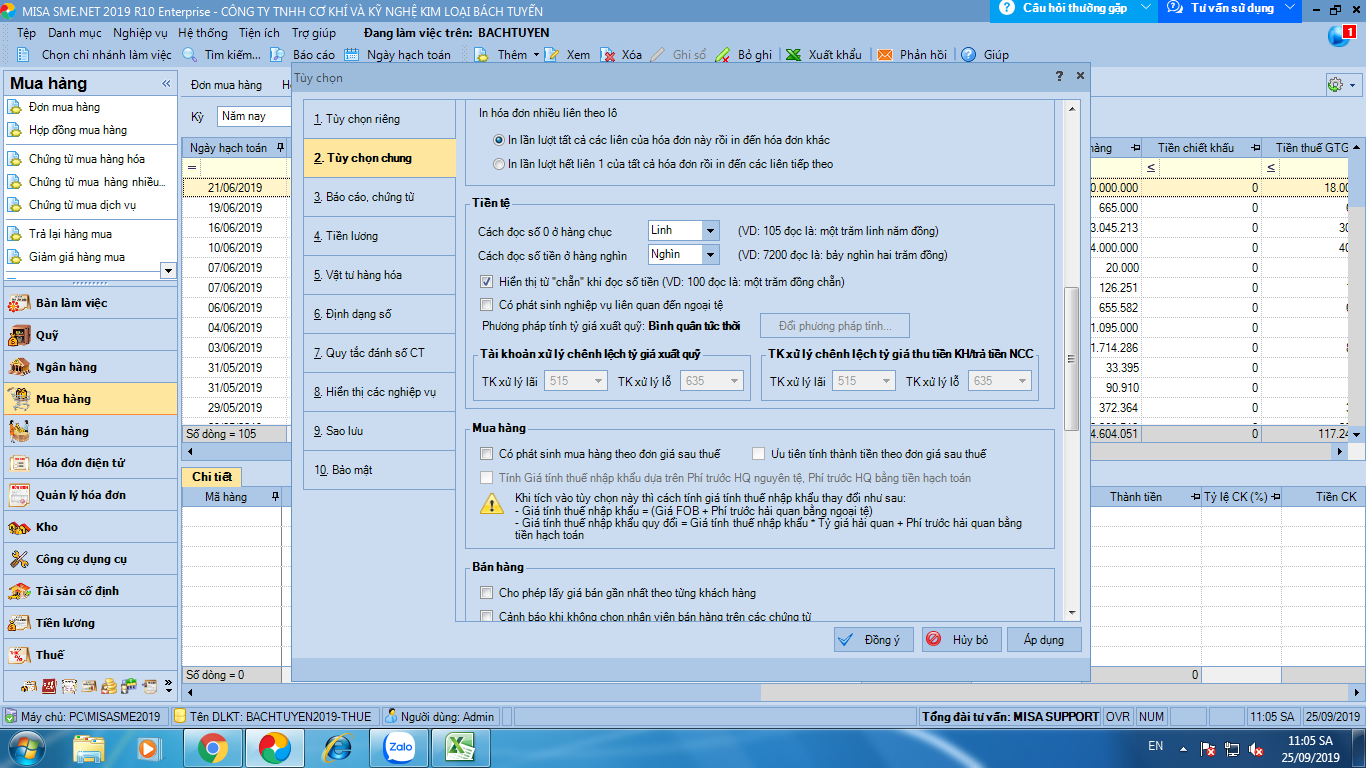This screenshot has height=768, width=1366.
Task: Click the Bỏ ghi toolbar icon
Action: click(723, 55)
